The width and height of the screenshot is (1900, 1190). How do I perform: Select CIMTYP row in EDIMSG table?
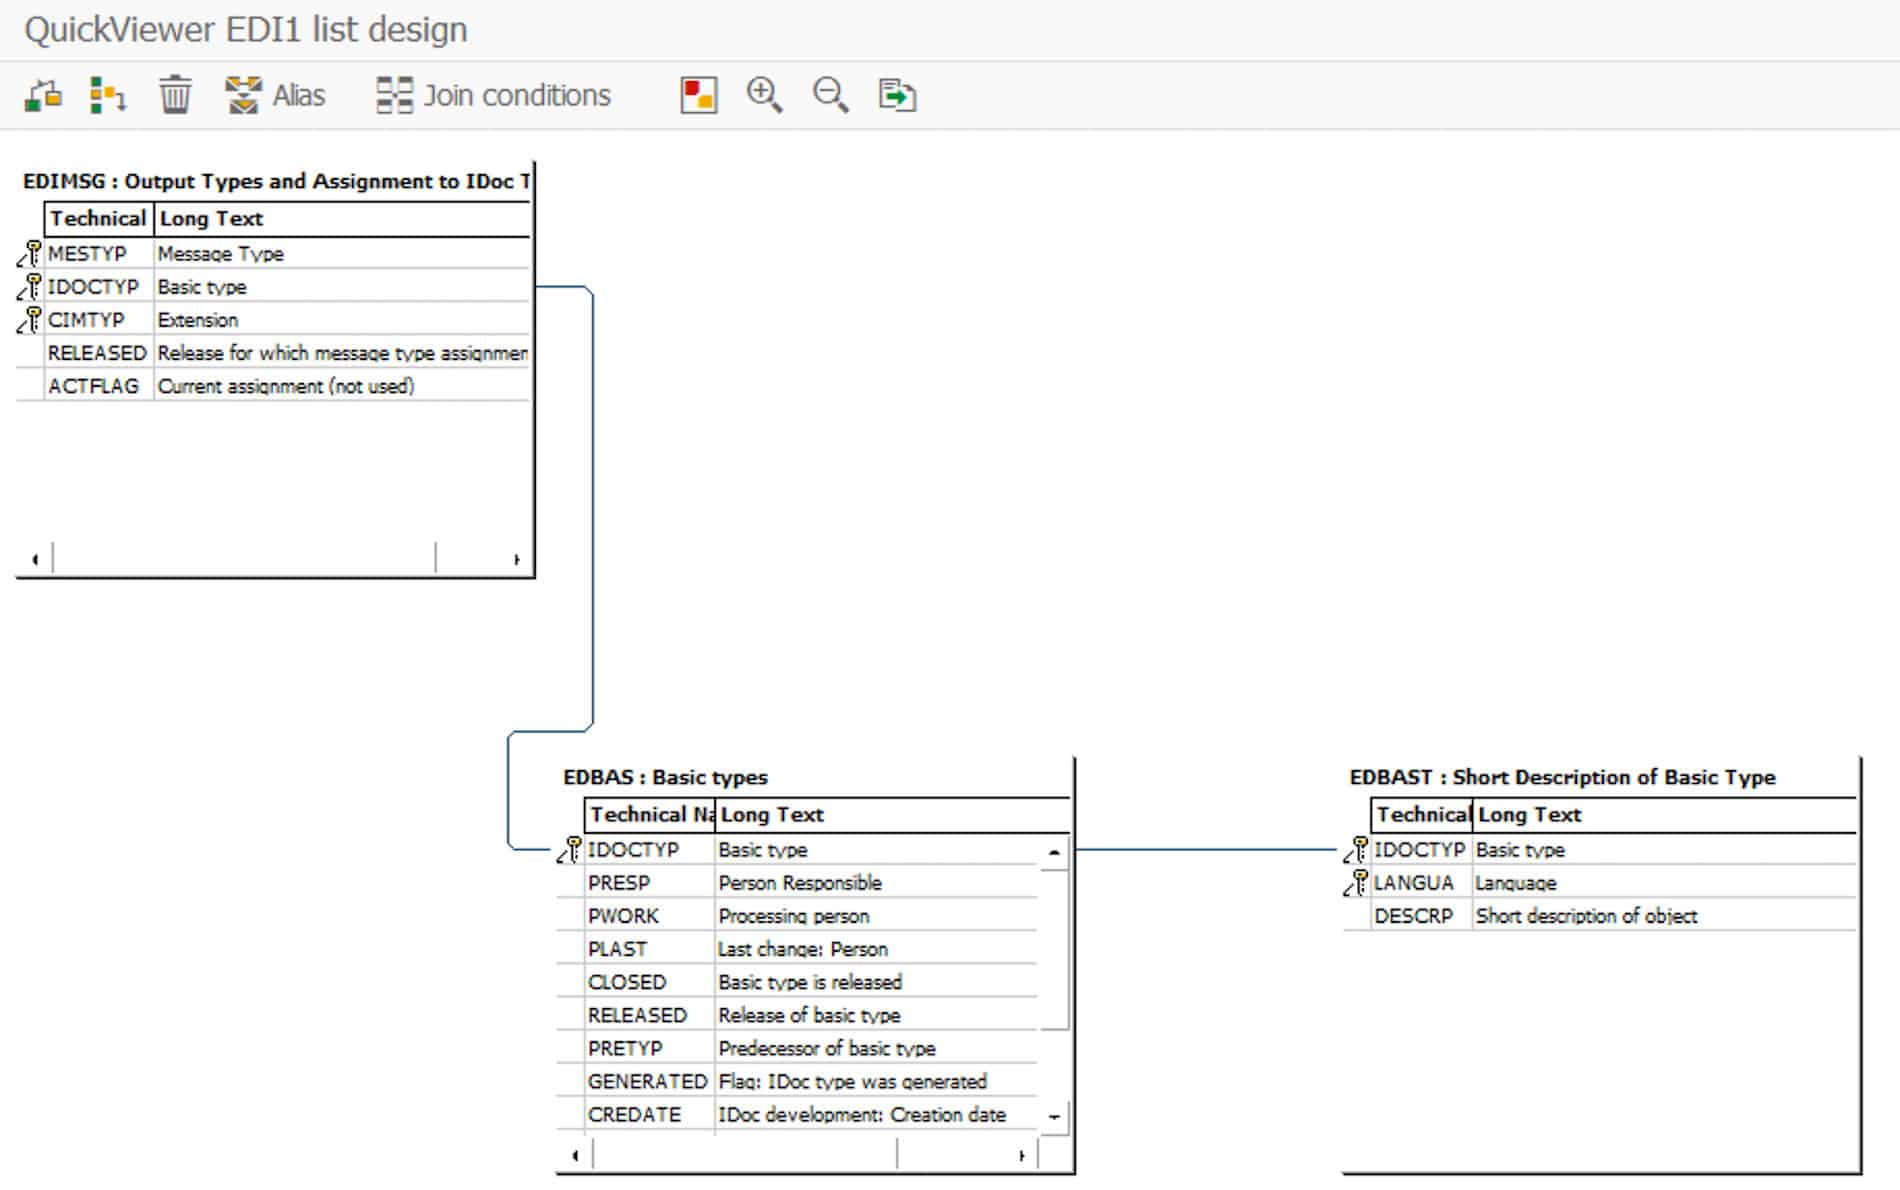86,320
